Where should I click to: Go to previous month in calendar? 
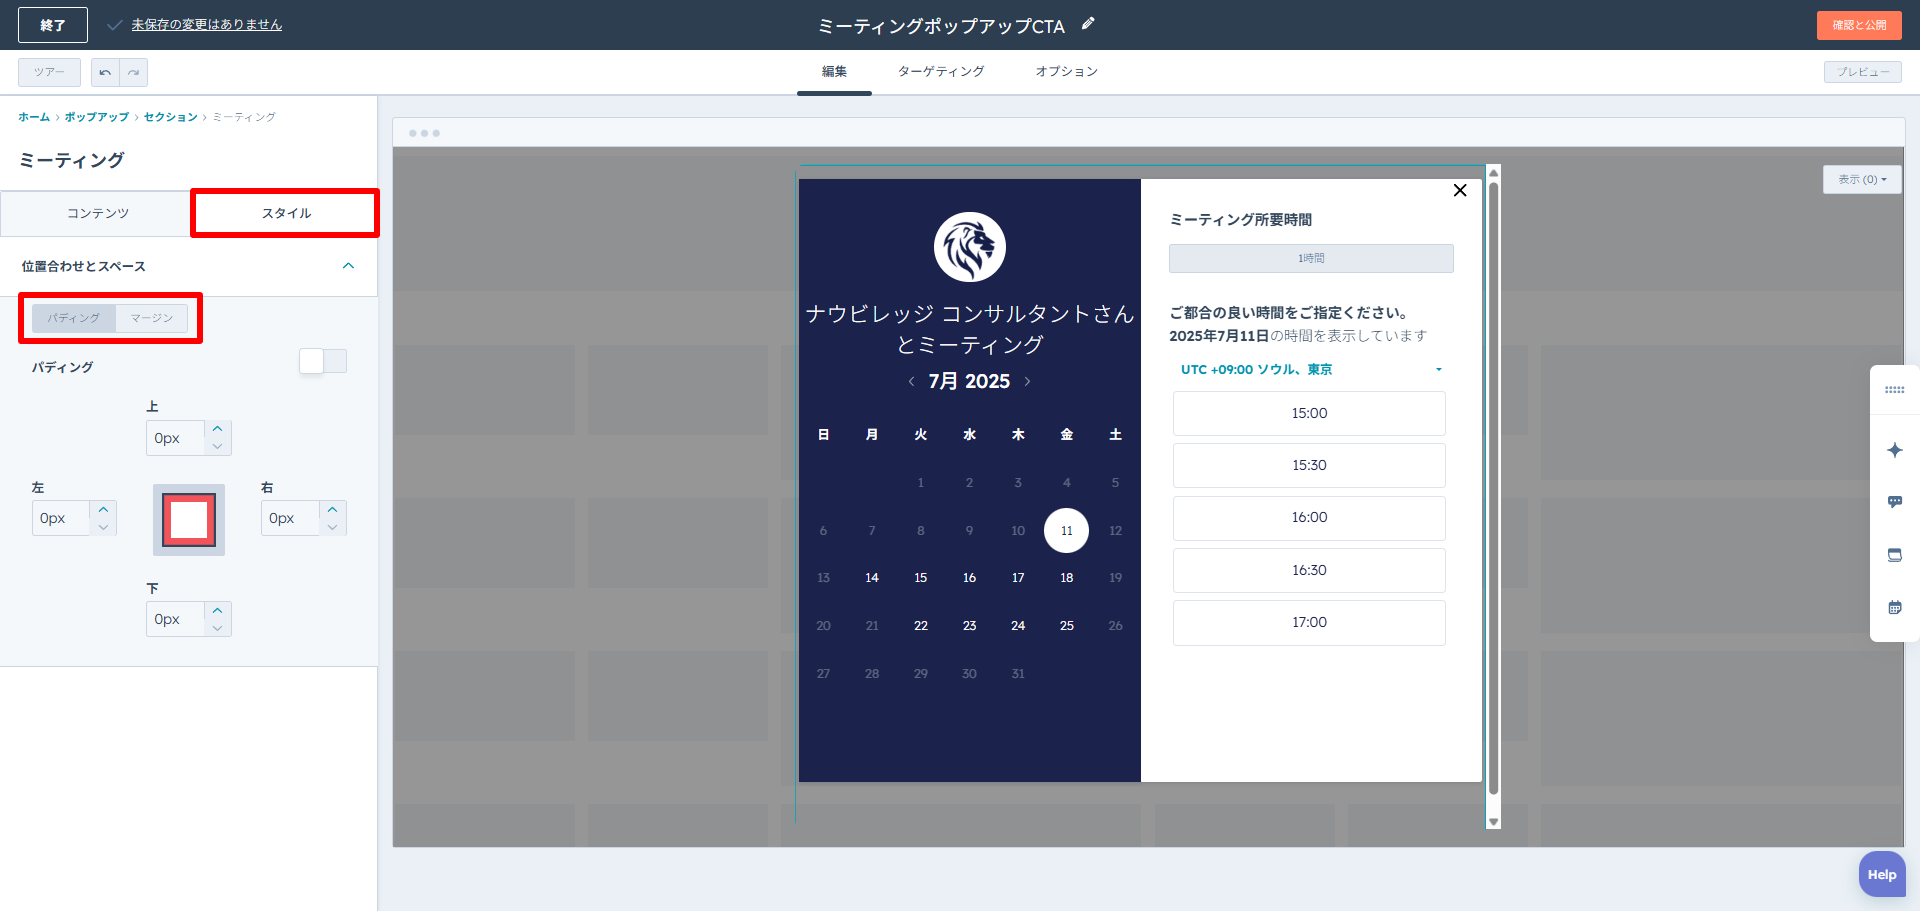pos(911,381)
